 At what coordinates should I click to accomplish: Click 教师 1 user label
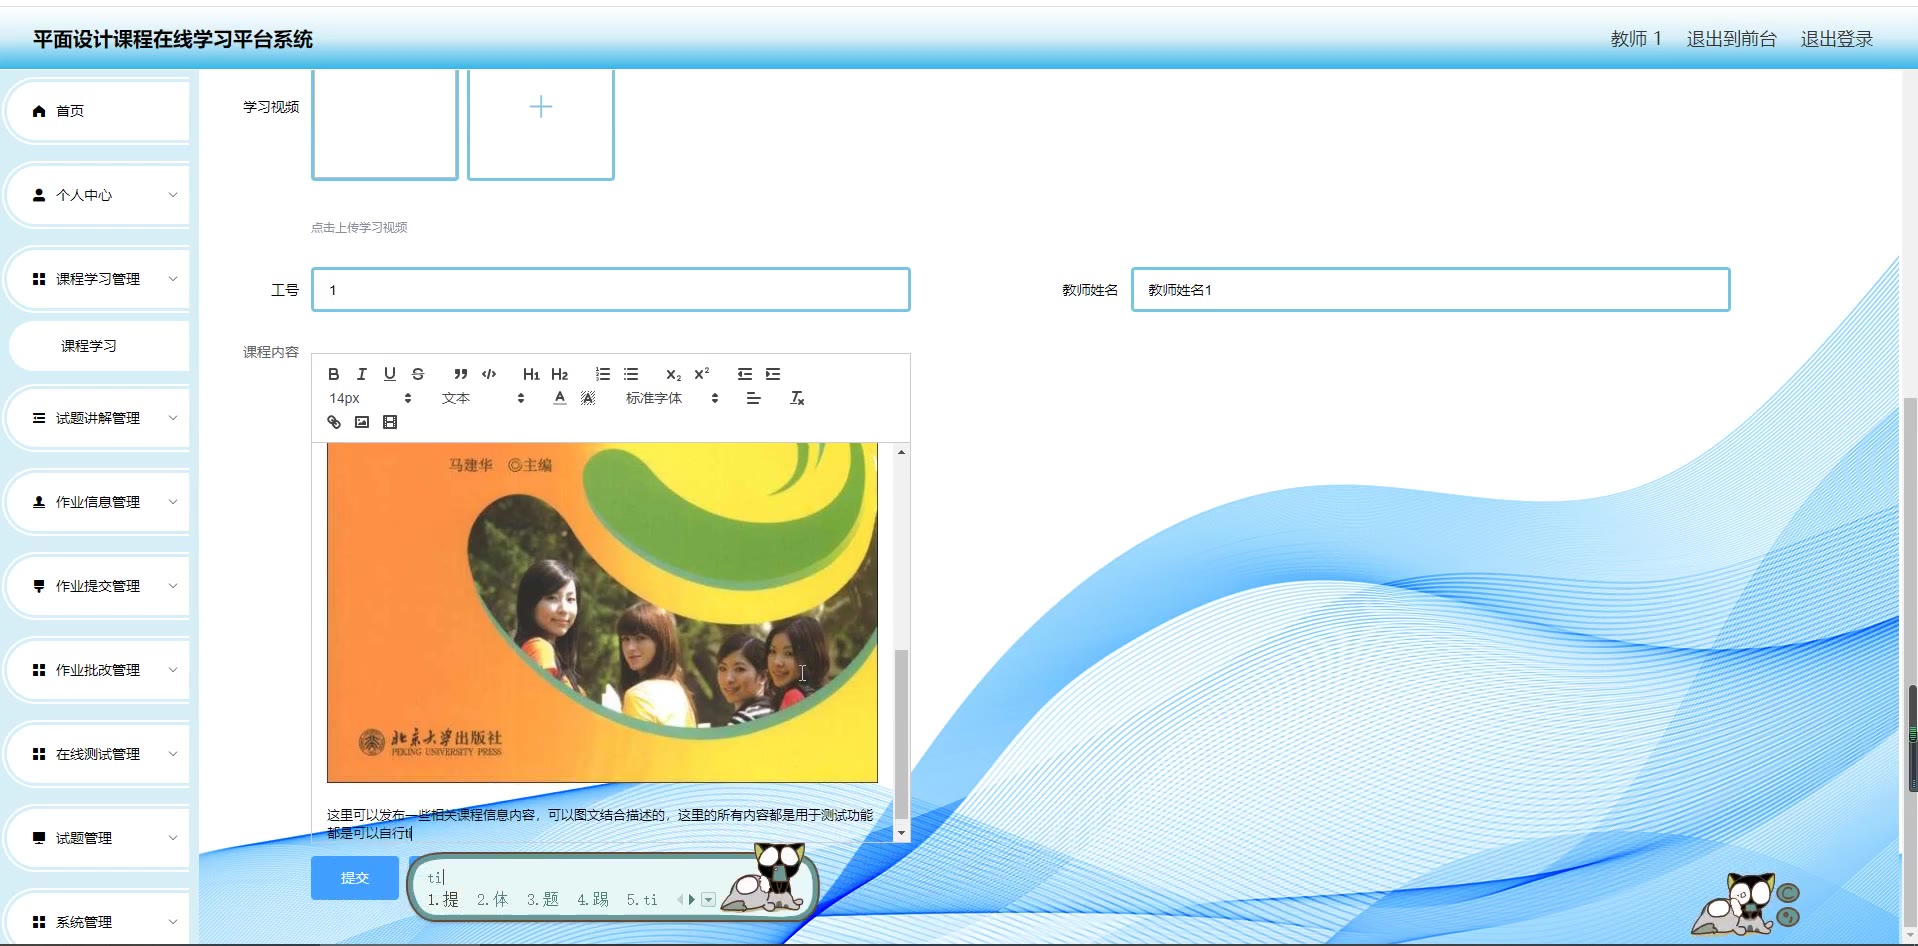1636,39
